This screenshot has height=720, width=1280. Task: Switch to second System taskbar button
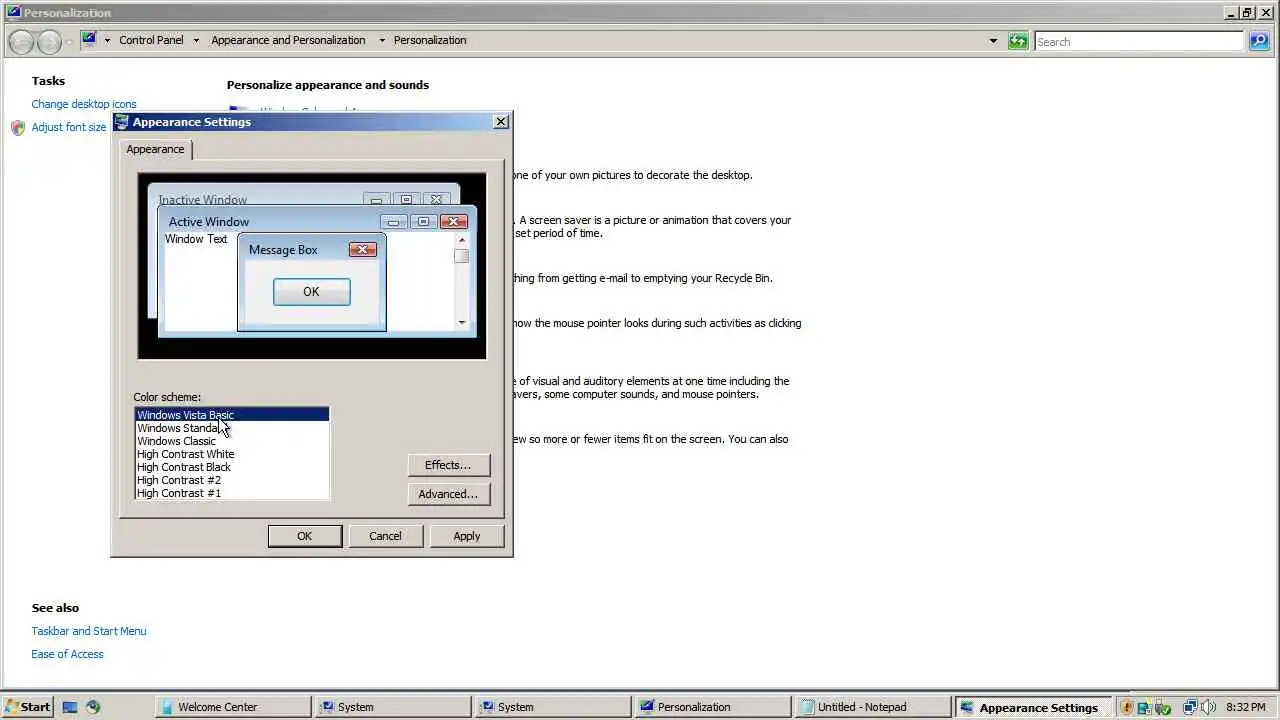tap(554, 707)
